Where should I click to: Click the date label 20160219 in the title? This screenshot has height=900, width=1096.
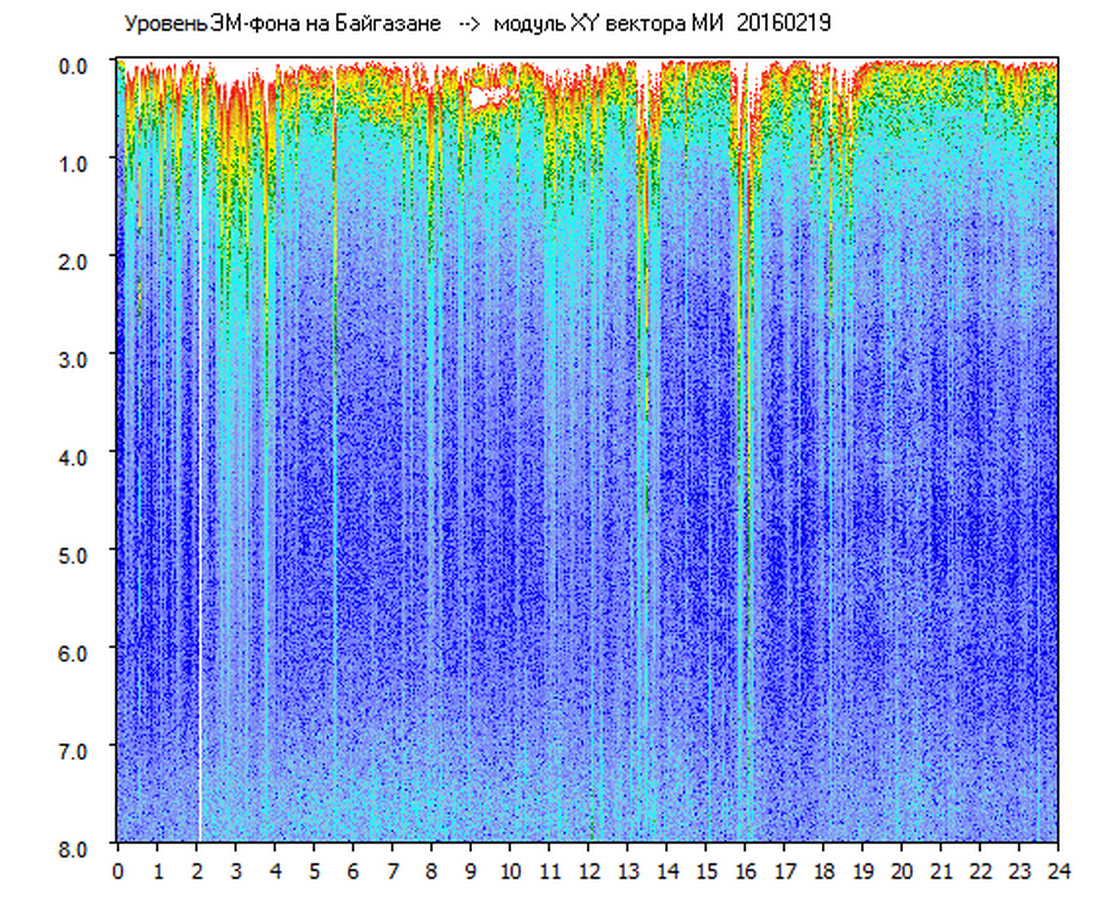point(783,24)
